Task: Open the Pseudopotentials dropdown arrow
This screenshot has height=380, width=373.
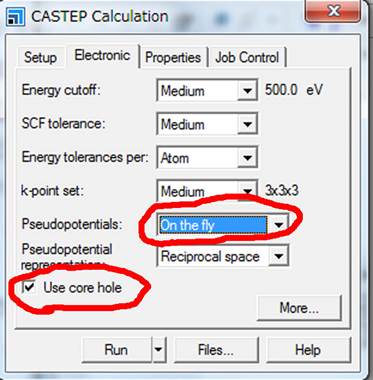Action: (278, 225)
